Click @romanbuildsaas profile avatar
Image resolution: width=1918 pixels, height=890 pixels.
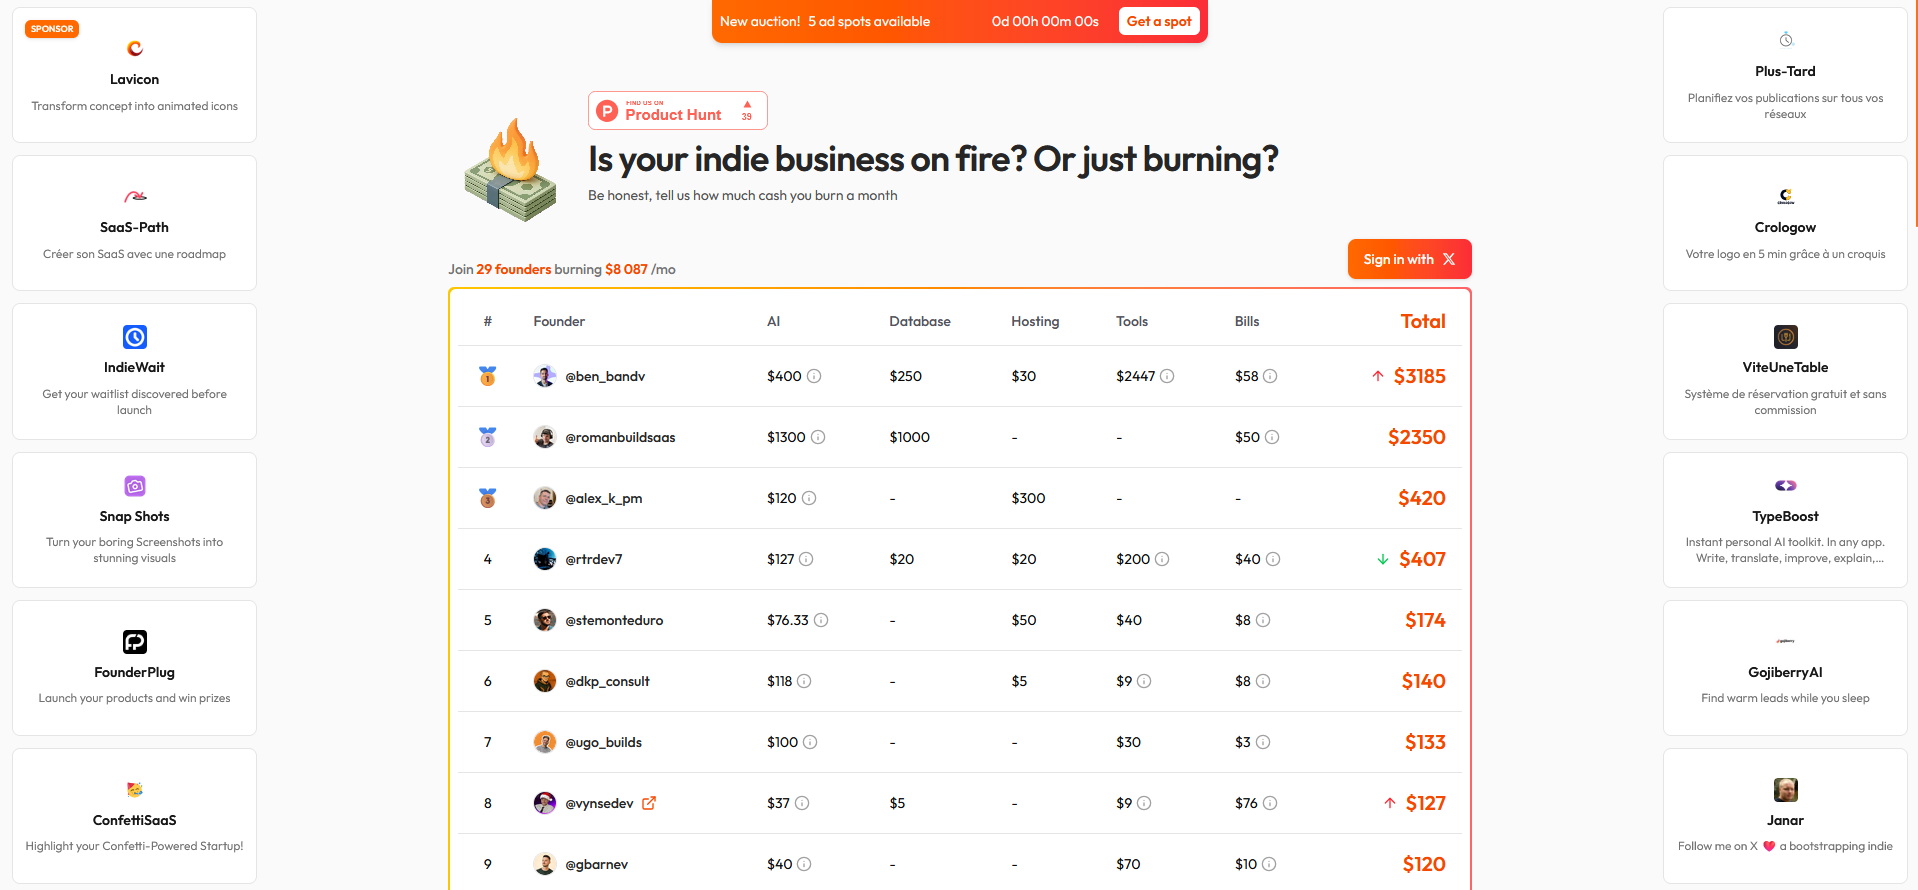545,437
